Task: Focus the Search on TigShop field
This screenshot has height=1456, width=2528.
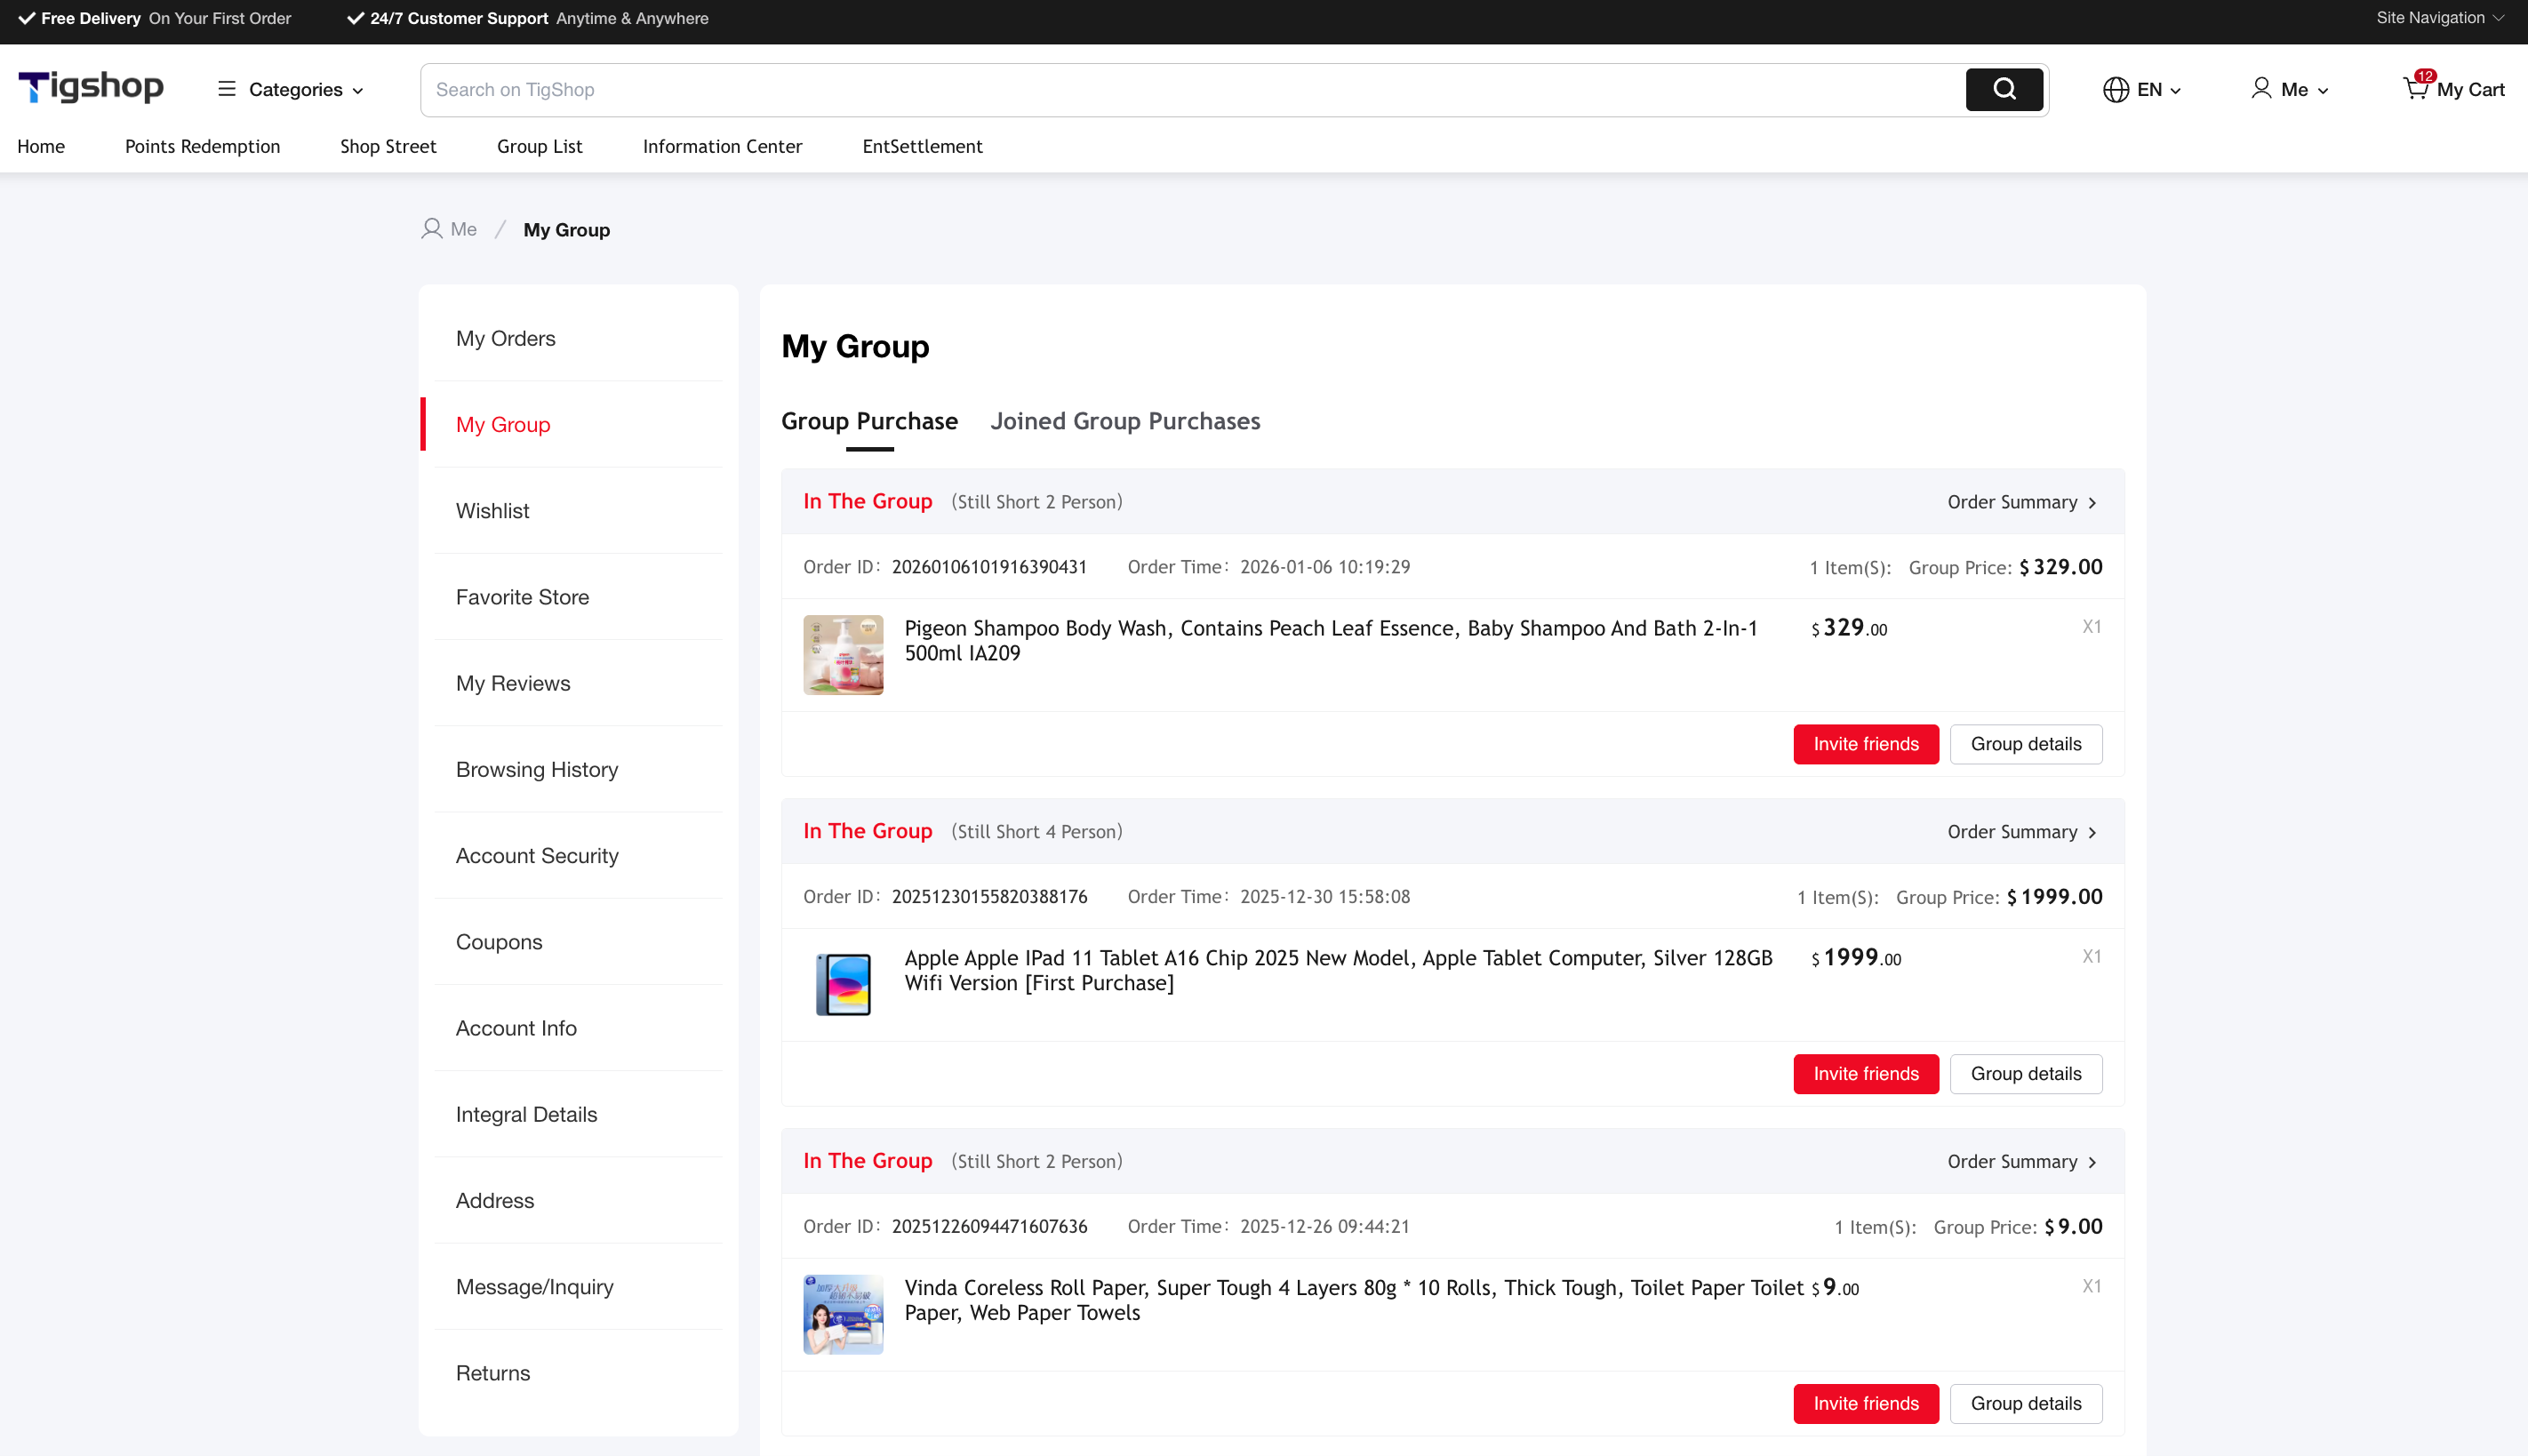Action: click(1190, 90)
